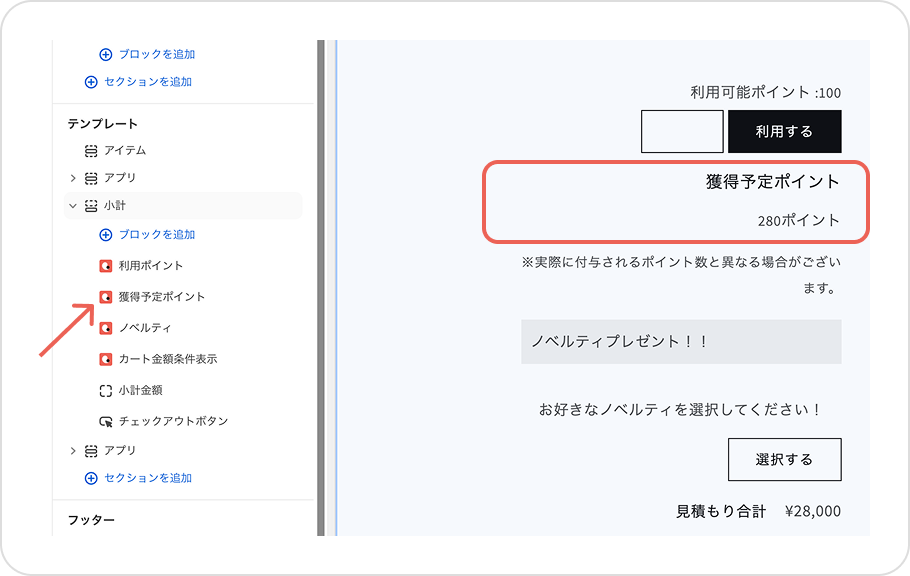Click the points input field beside 利用する
This screenshot has width=910, height=576.
682,132
